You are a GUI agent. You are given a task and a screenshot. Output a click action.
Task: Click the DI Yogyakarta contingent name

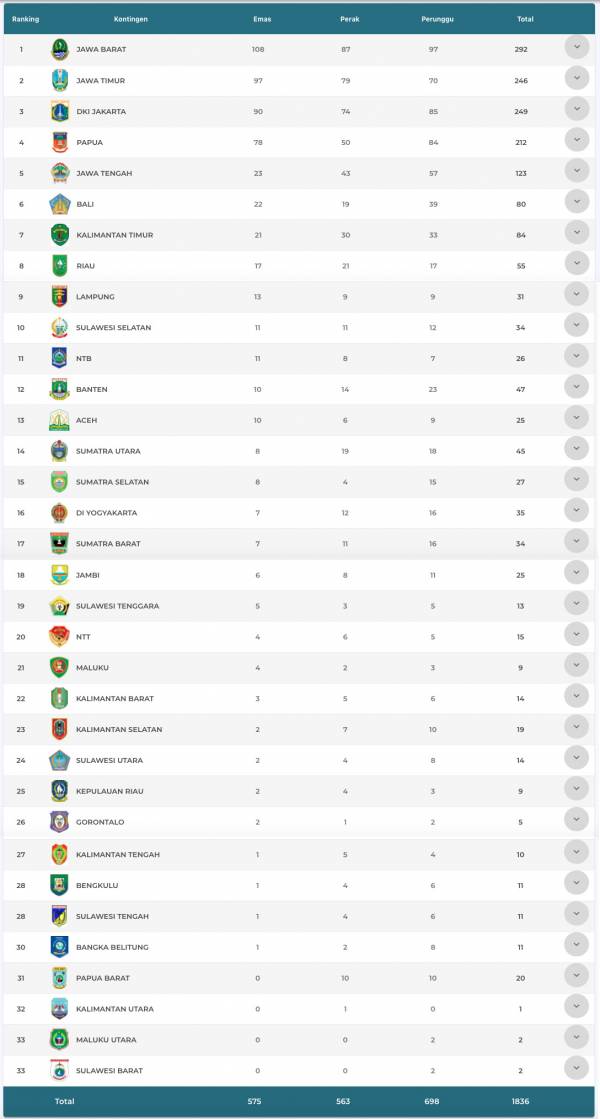coord(107,513)
